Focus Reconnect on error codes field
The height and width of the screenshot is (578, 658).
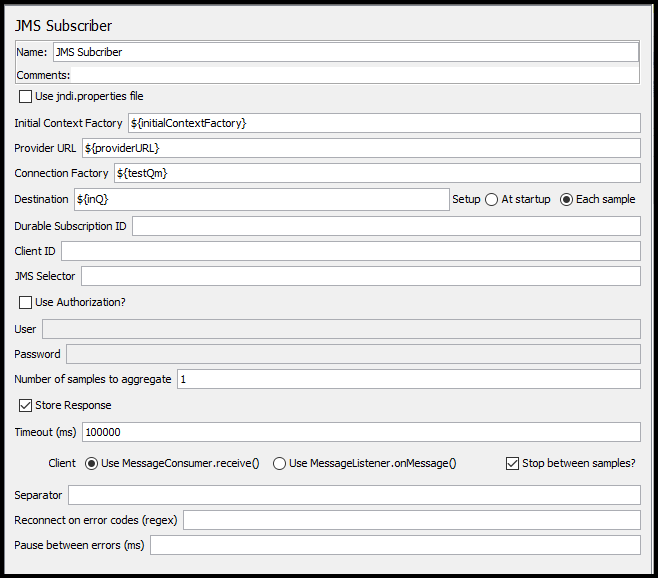pyautogui.click(x=411, y=520)
